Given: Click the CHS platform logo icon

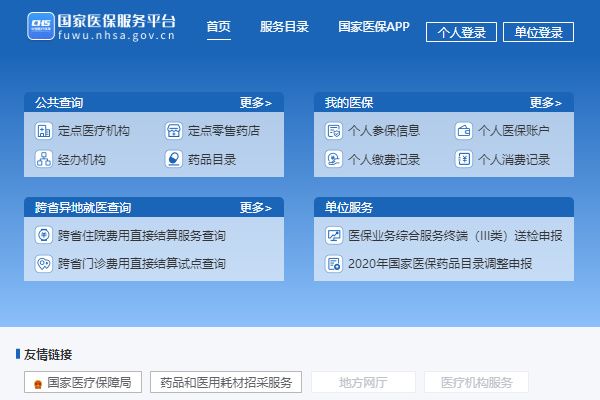Looking at the screenshot, I should point(41,26).
